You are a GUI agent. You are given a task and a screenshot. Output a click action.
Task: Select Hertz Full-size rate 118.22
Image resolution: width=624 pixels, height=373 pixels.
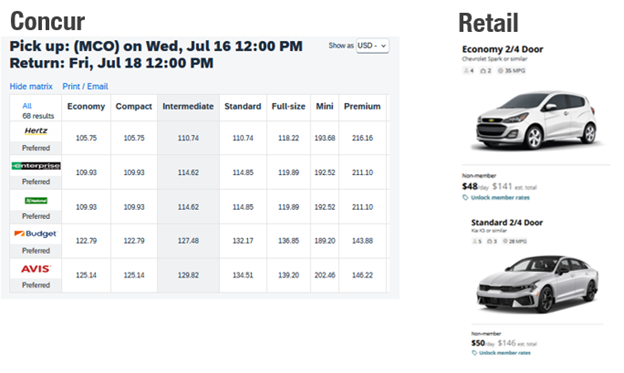click(x=289, y=138)
